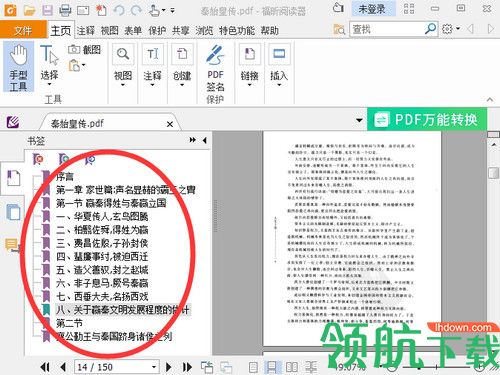Image resolution: width=500 pixels, height=375 pixels.
Task: Open the 创建 dropdown
Action: 182,65
